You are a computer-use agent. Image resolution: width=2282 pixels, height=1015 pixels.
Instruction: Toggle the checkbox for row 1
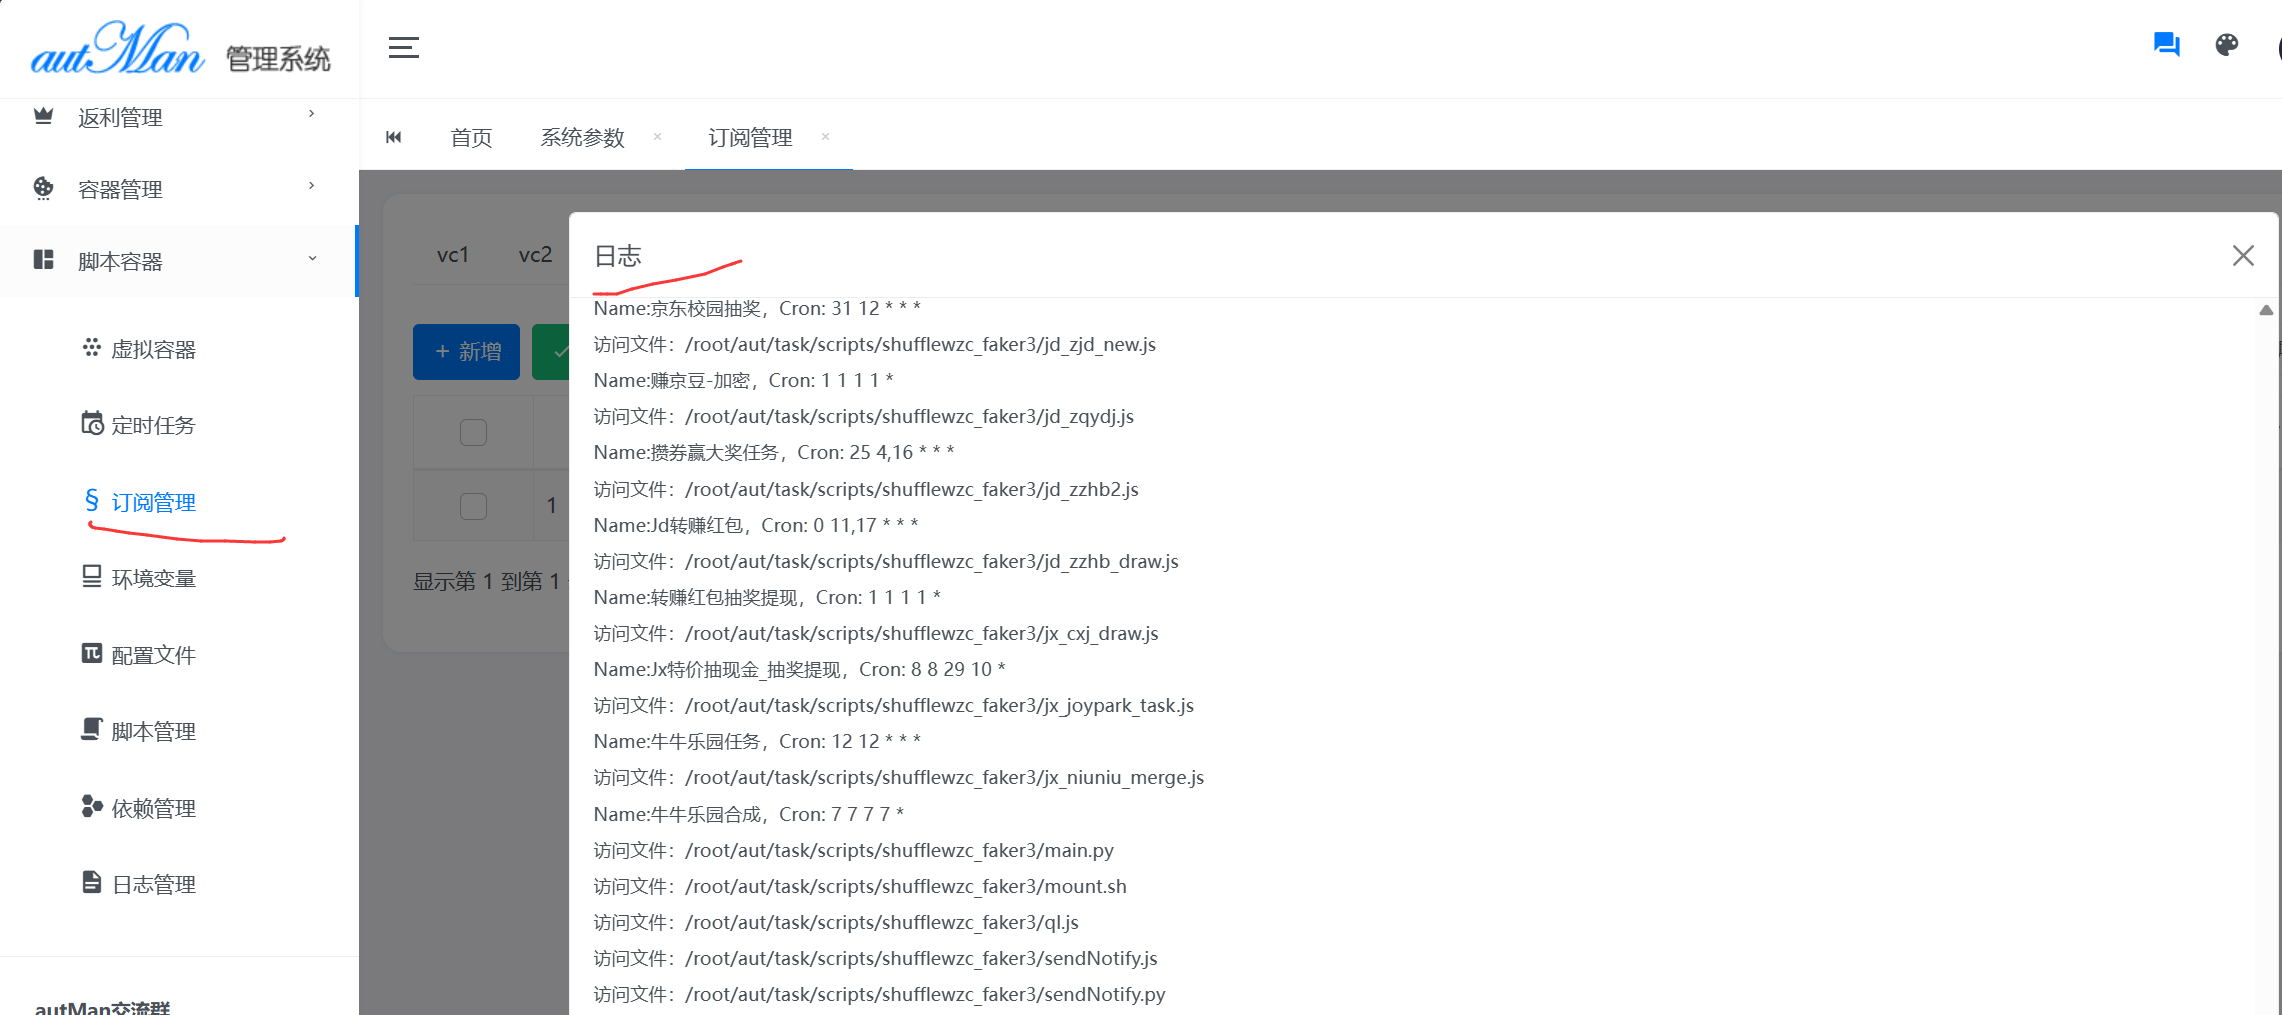473,505
